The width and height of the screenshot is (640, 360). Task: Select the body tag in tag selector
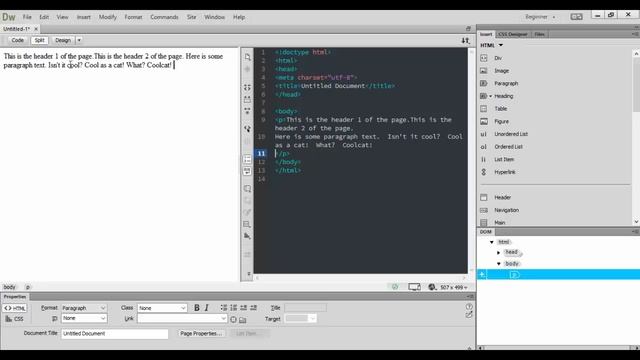click(x=9, y=287)
